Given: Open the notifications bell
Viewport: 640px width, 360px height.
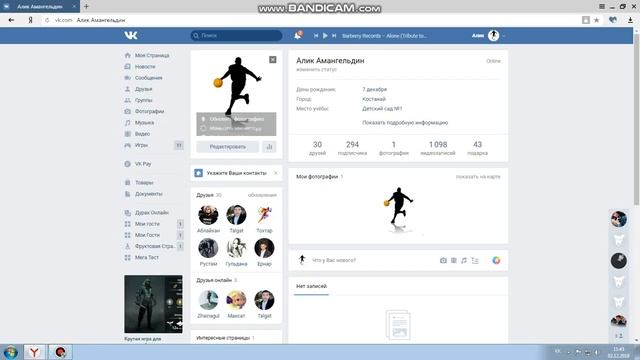Looking at the screenshot, I should [x=298, y=36].
